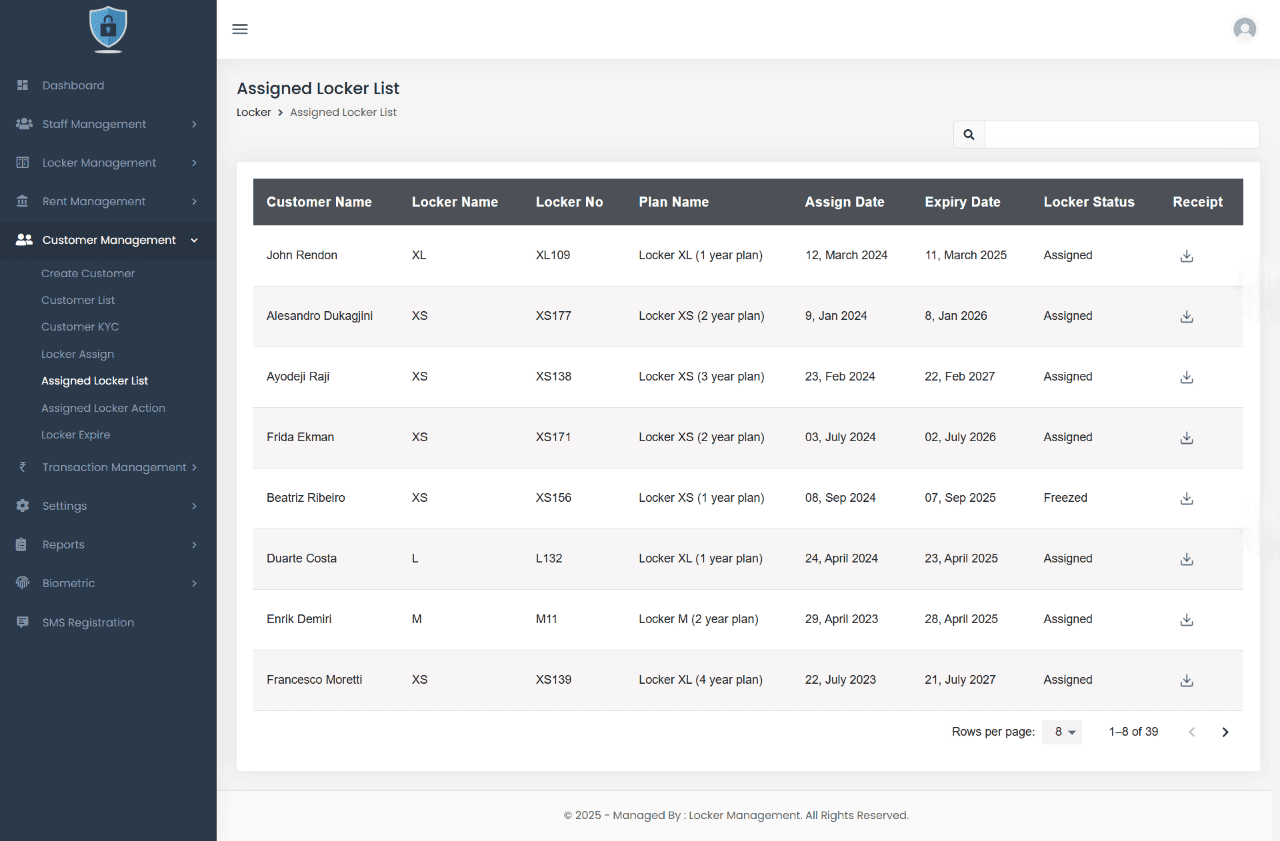Download receipt for John Rendon
This screenshot has width=1280, height=841.
[1186, 256]
